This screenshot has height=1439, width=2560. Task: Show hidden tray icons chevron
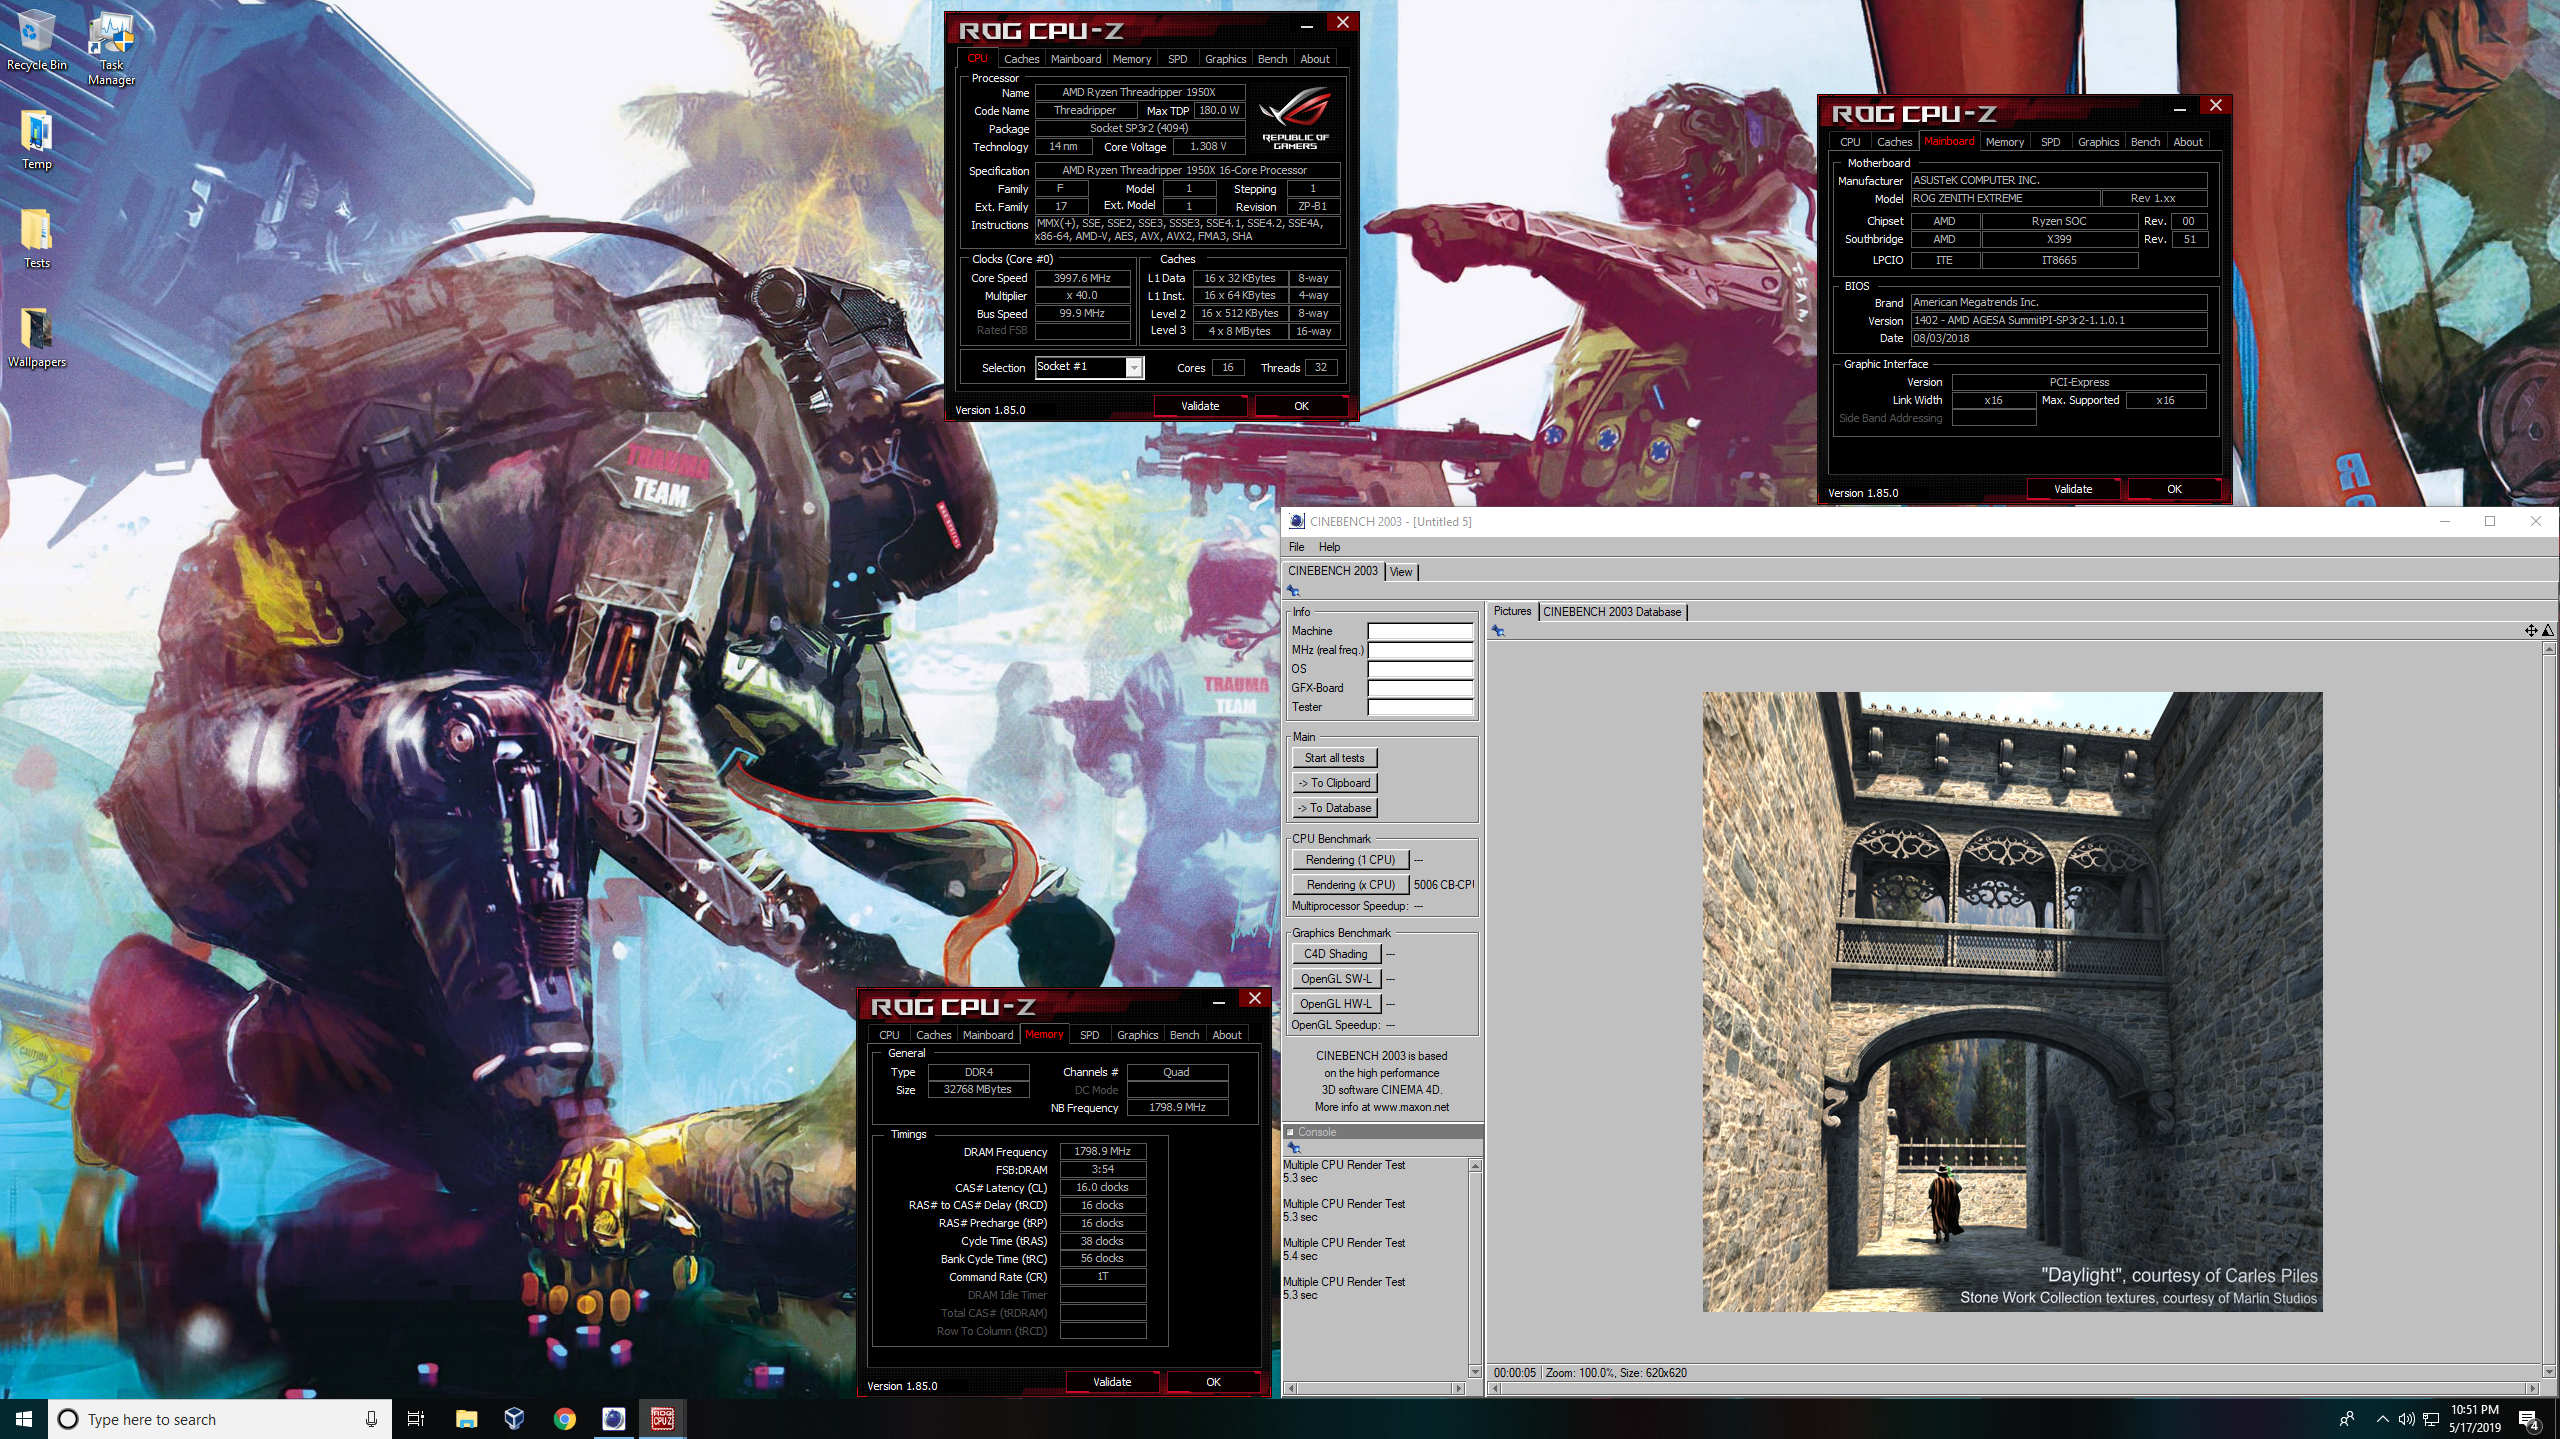(x=2382, y=1419)
